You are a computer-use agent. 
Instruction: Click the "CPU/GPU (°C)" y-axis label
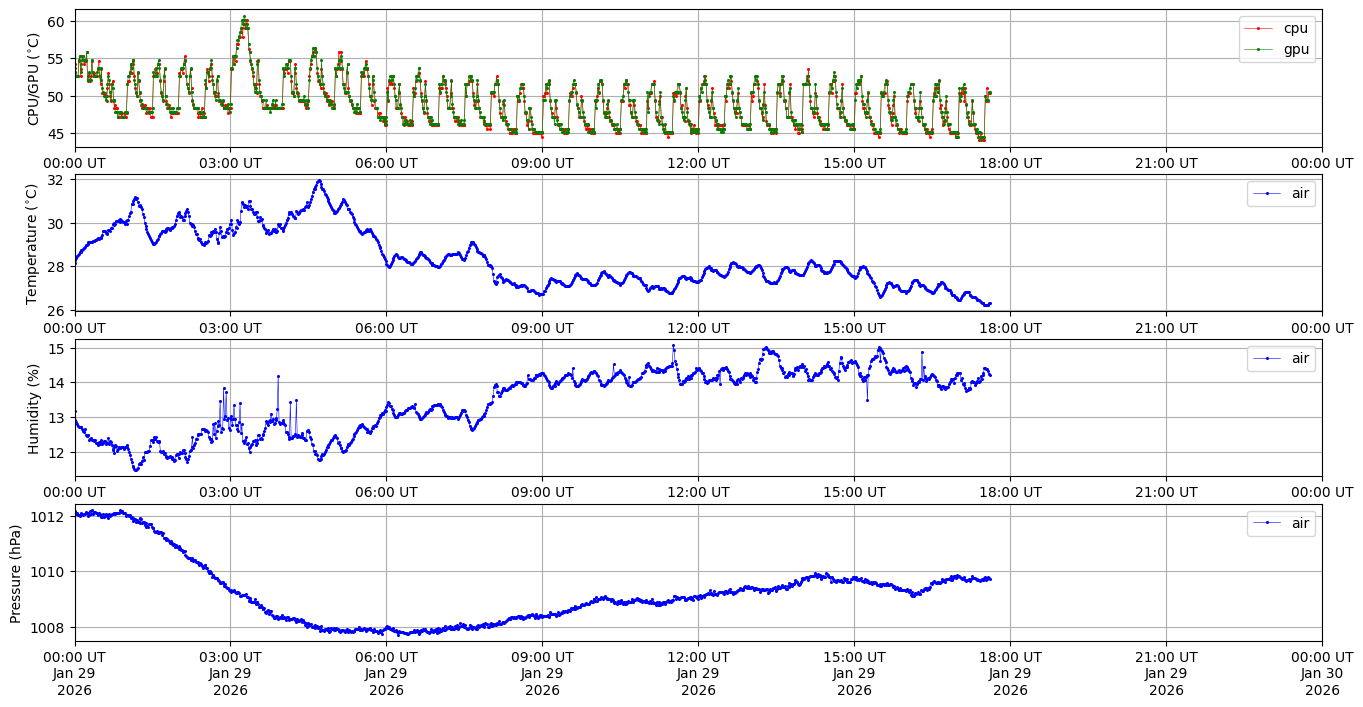tap(33, 79)
